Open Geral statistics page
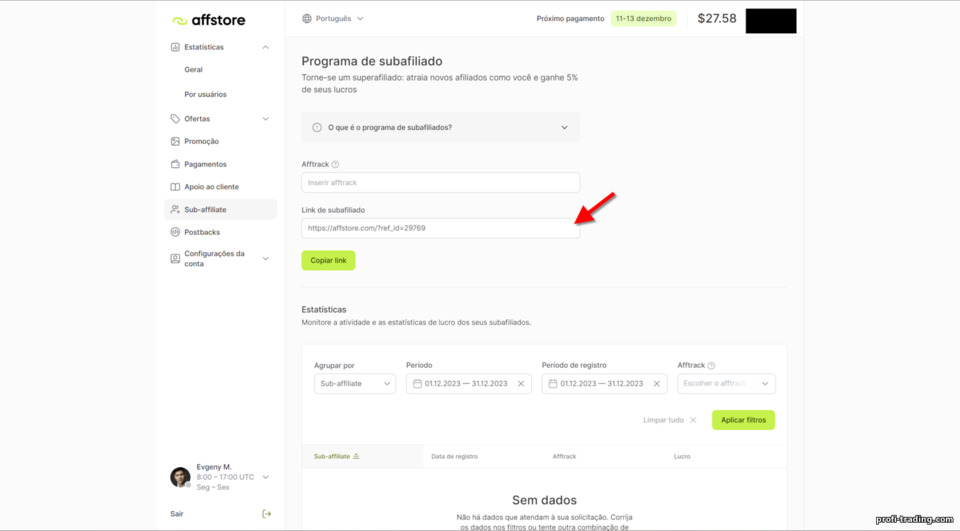960x531 pixels. pos(193,70)
